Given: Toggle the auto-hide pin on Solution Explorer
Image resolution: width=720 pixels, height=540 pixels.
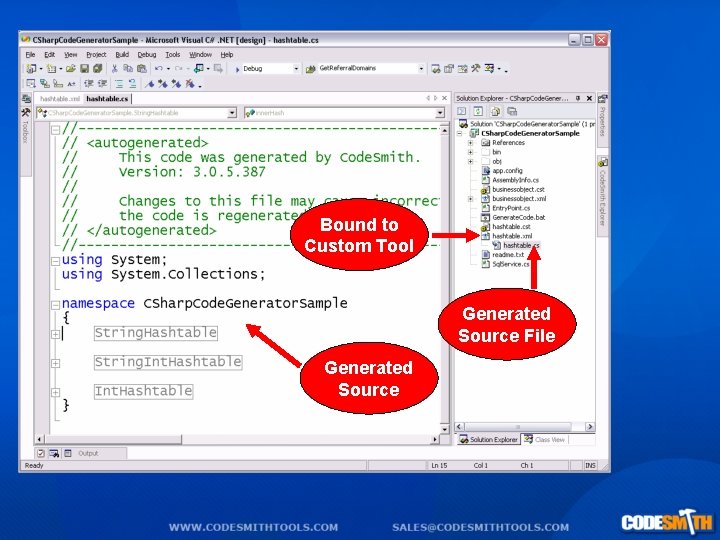Looking at the screenshot, I should pyautogui.click(x=578, y=98).
